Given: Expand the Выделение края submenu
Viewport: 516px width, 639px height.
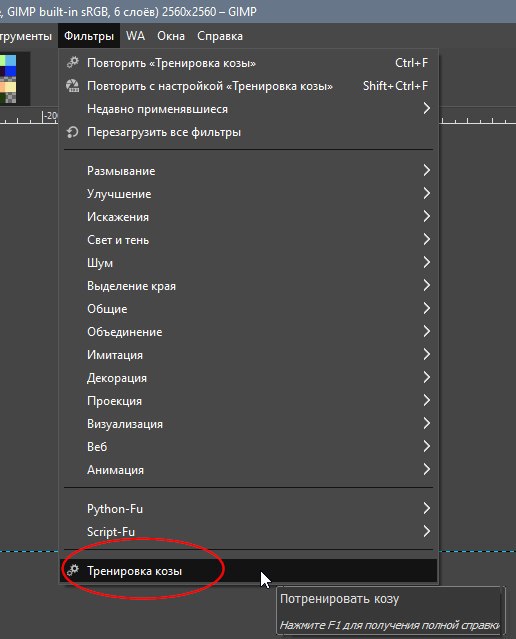Looking at the screenshot, I should pyautogui.click(x=249, y=286).
